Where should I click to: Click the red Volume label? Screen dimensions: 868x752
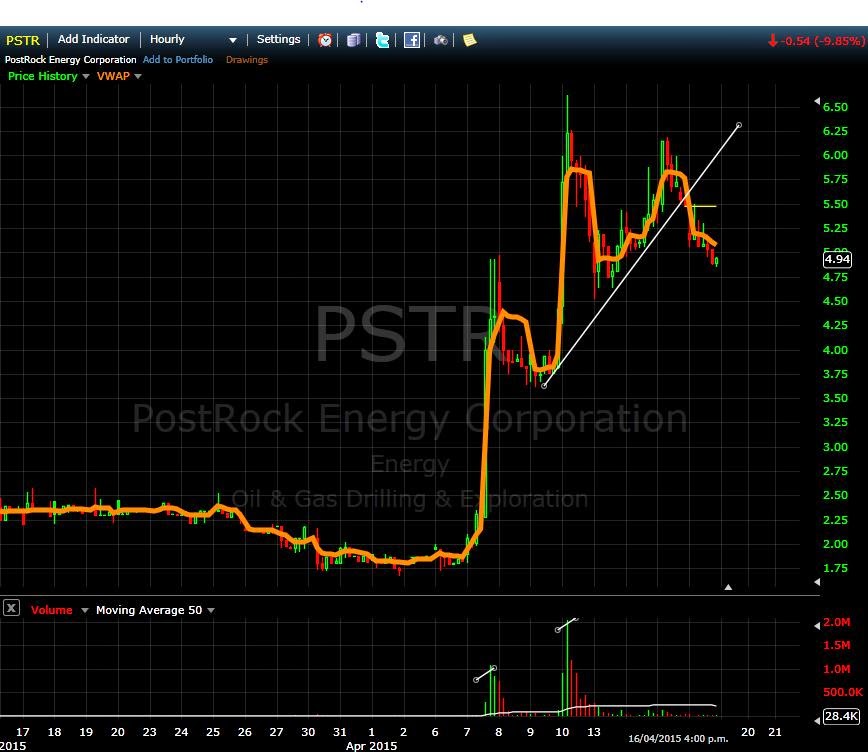tap(51, 610)
